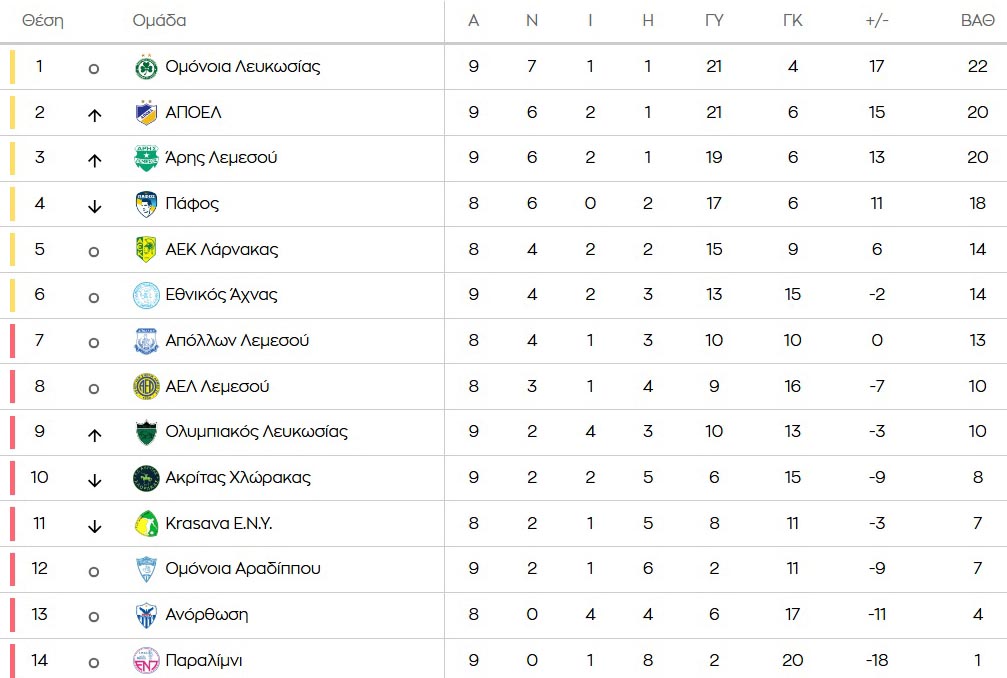Click the Ομόνοια Λευκωσίας team crest
This screenshot has height=678, width=1007.
click(x=146, y=67)
